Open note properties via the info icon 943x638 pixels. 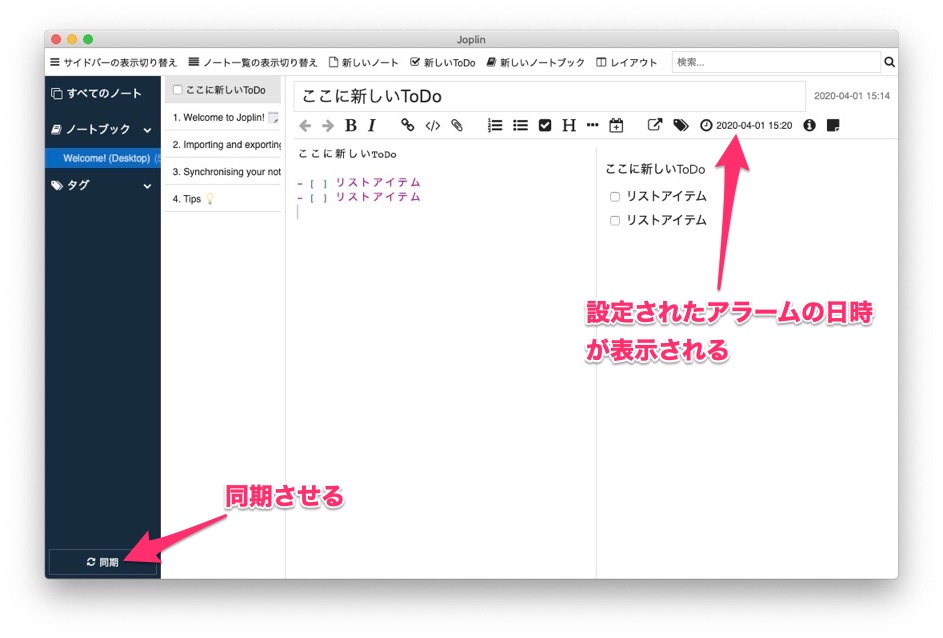pos(809,125)
